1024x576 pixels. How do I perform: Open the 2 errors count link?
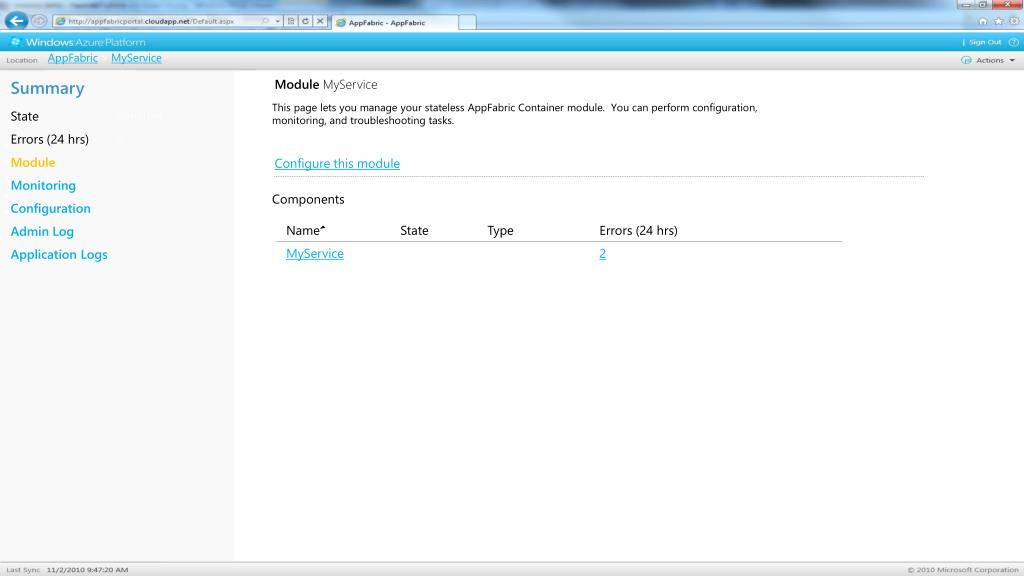[x=602, y=254]
